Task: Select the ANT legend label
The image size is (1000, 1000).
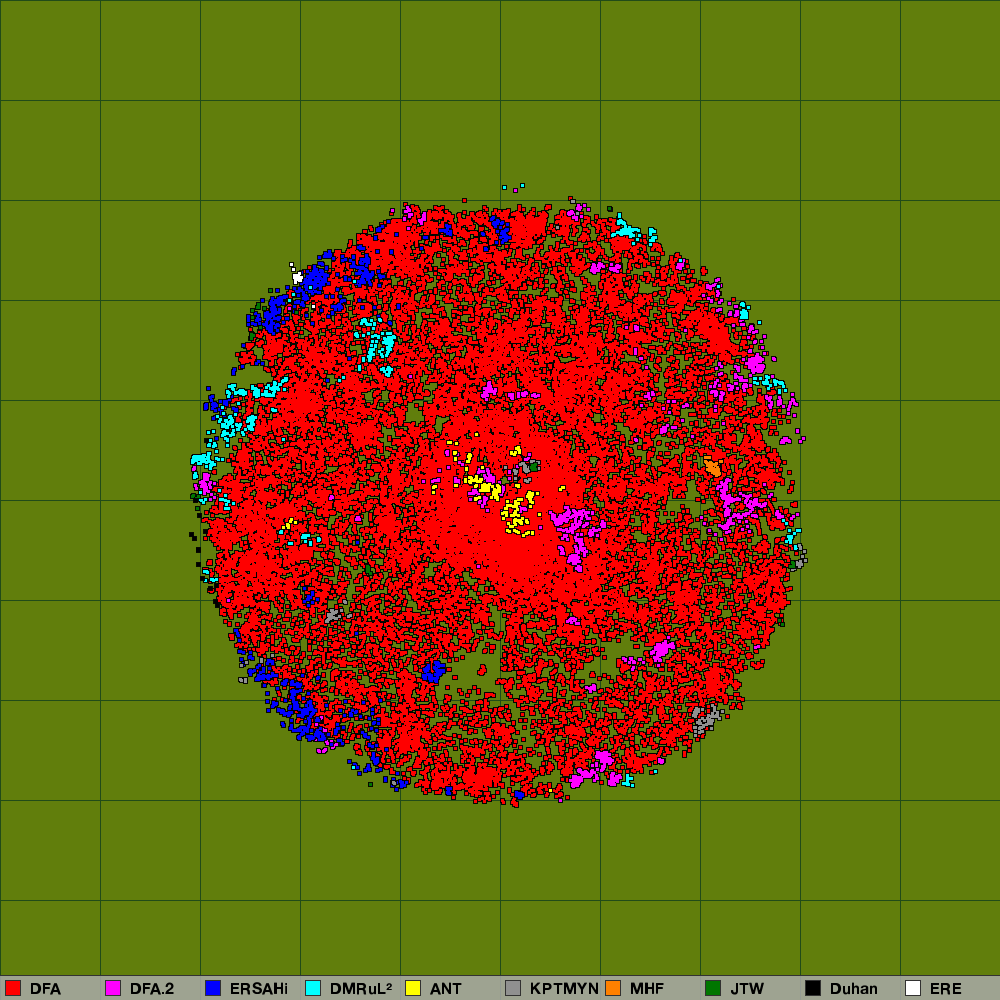Action: click(x=446, y=989)
